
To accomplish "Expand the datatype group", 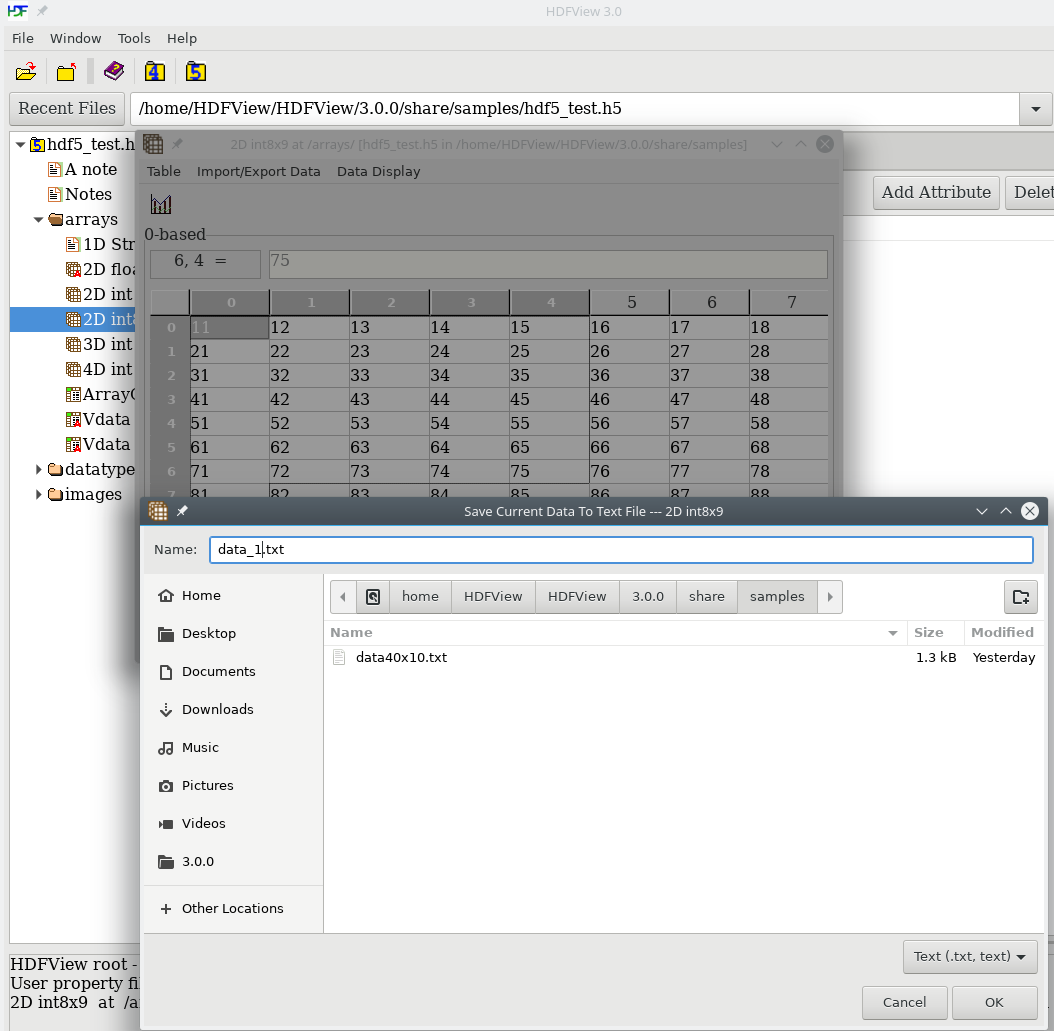I will coord(38,469).
